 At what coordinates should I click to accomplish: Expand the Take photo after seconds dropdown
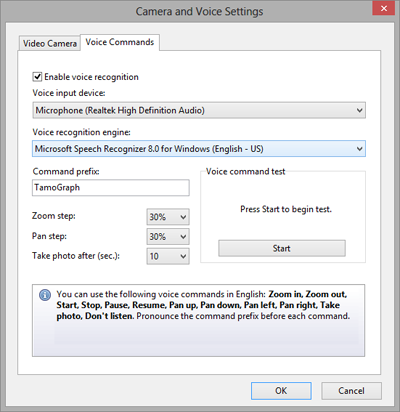pyautogui.click(x=168, y=256)
